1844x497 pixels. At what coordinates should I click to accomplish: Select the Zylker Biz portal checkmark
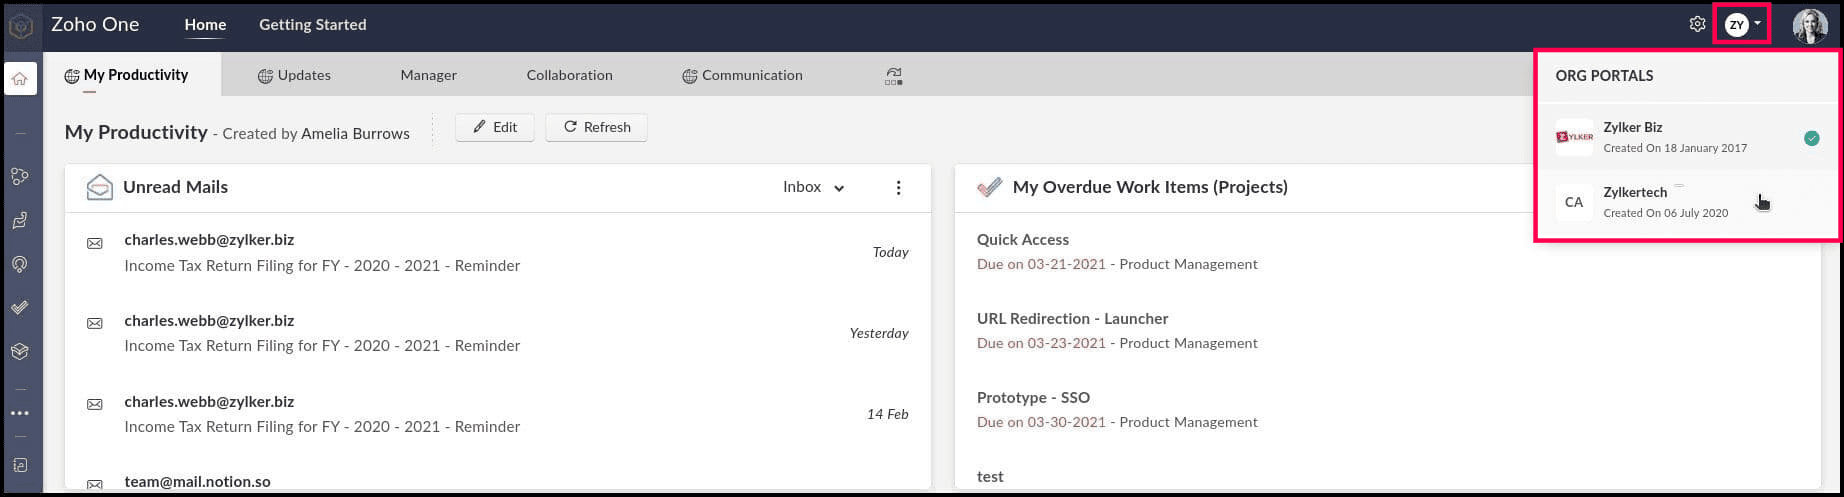coord(1811,138)
